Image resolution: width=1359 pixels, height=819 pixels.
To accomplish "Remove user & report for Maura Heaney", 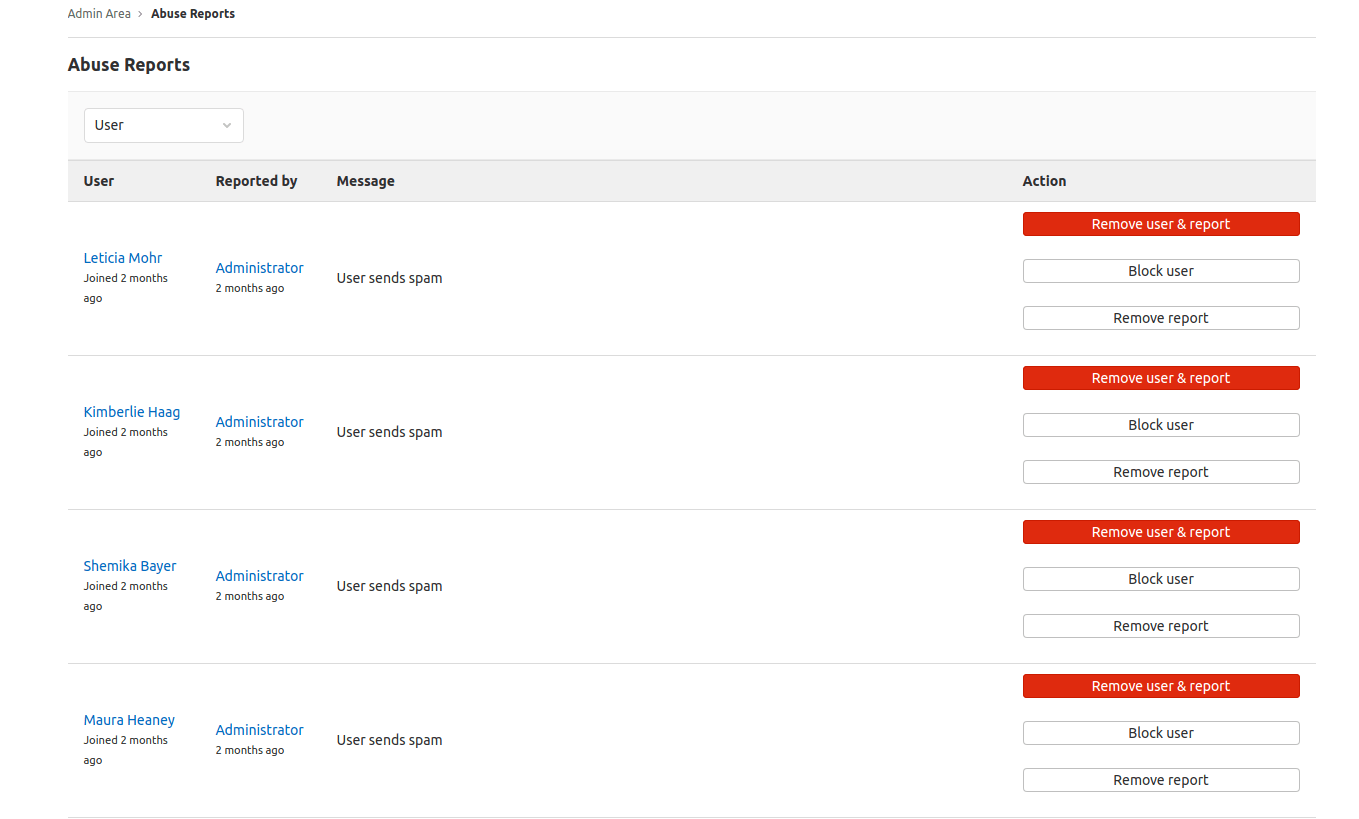I will (1160, 685).
